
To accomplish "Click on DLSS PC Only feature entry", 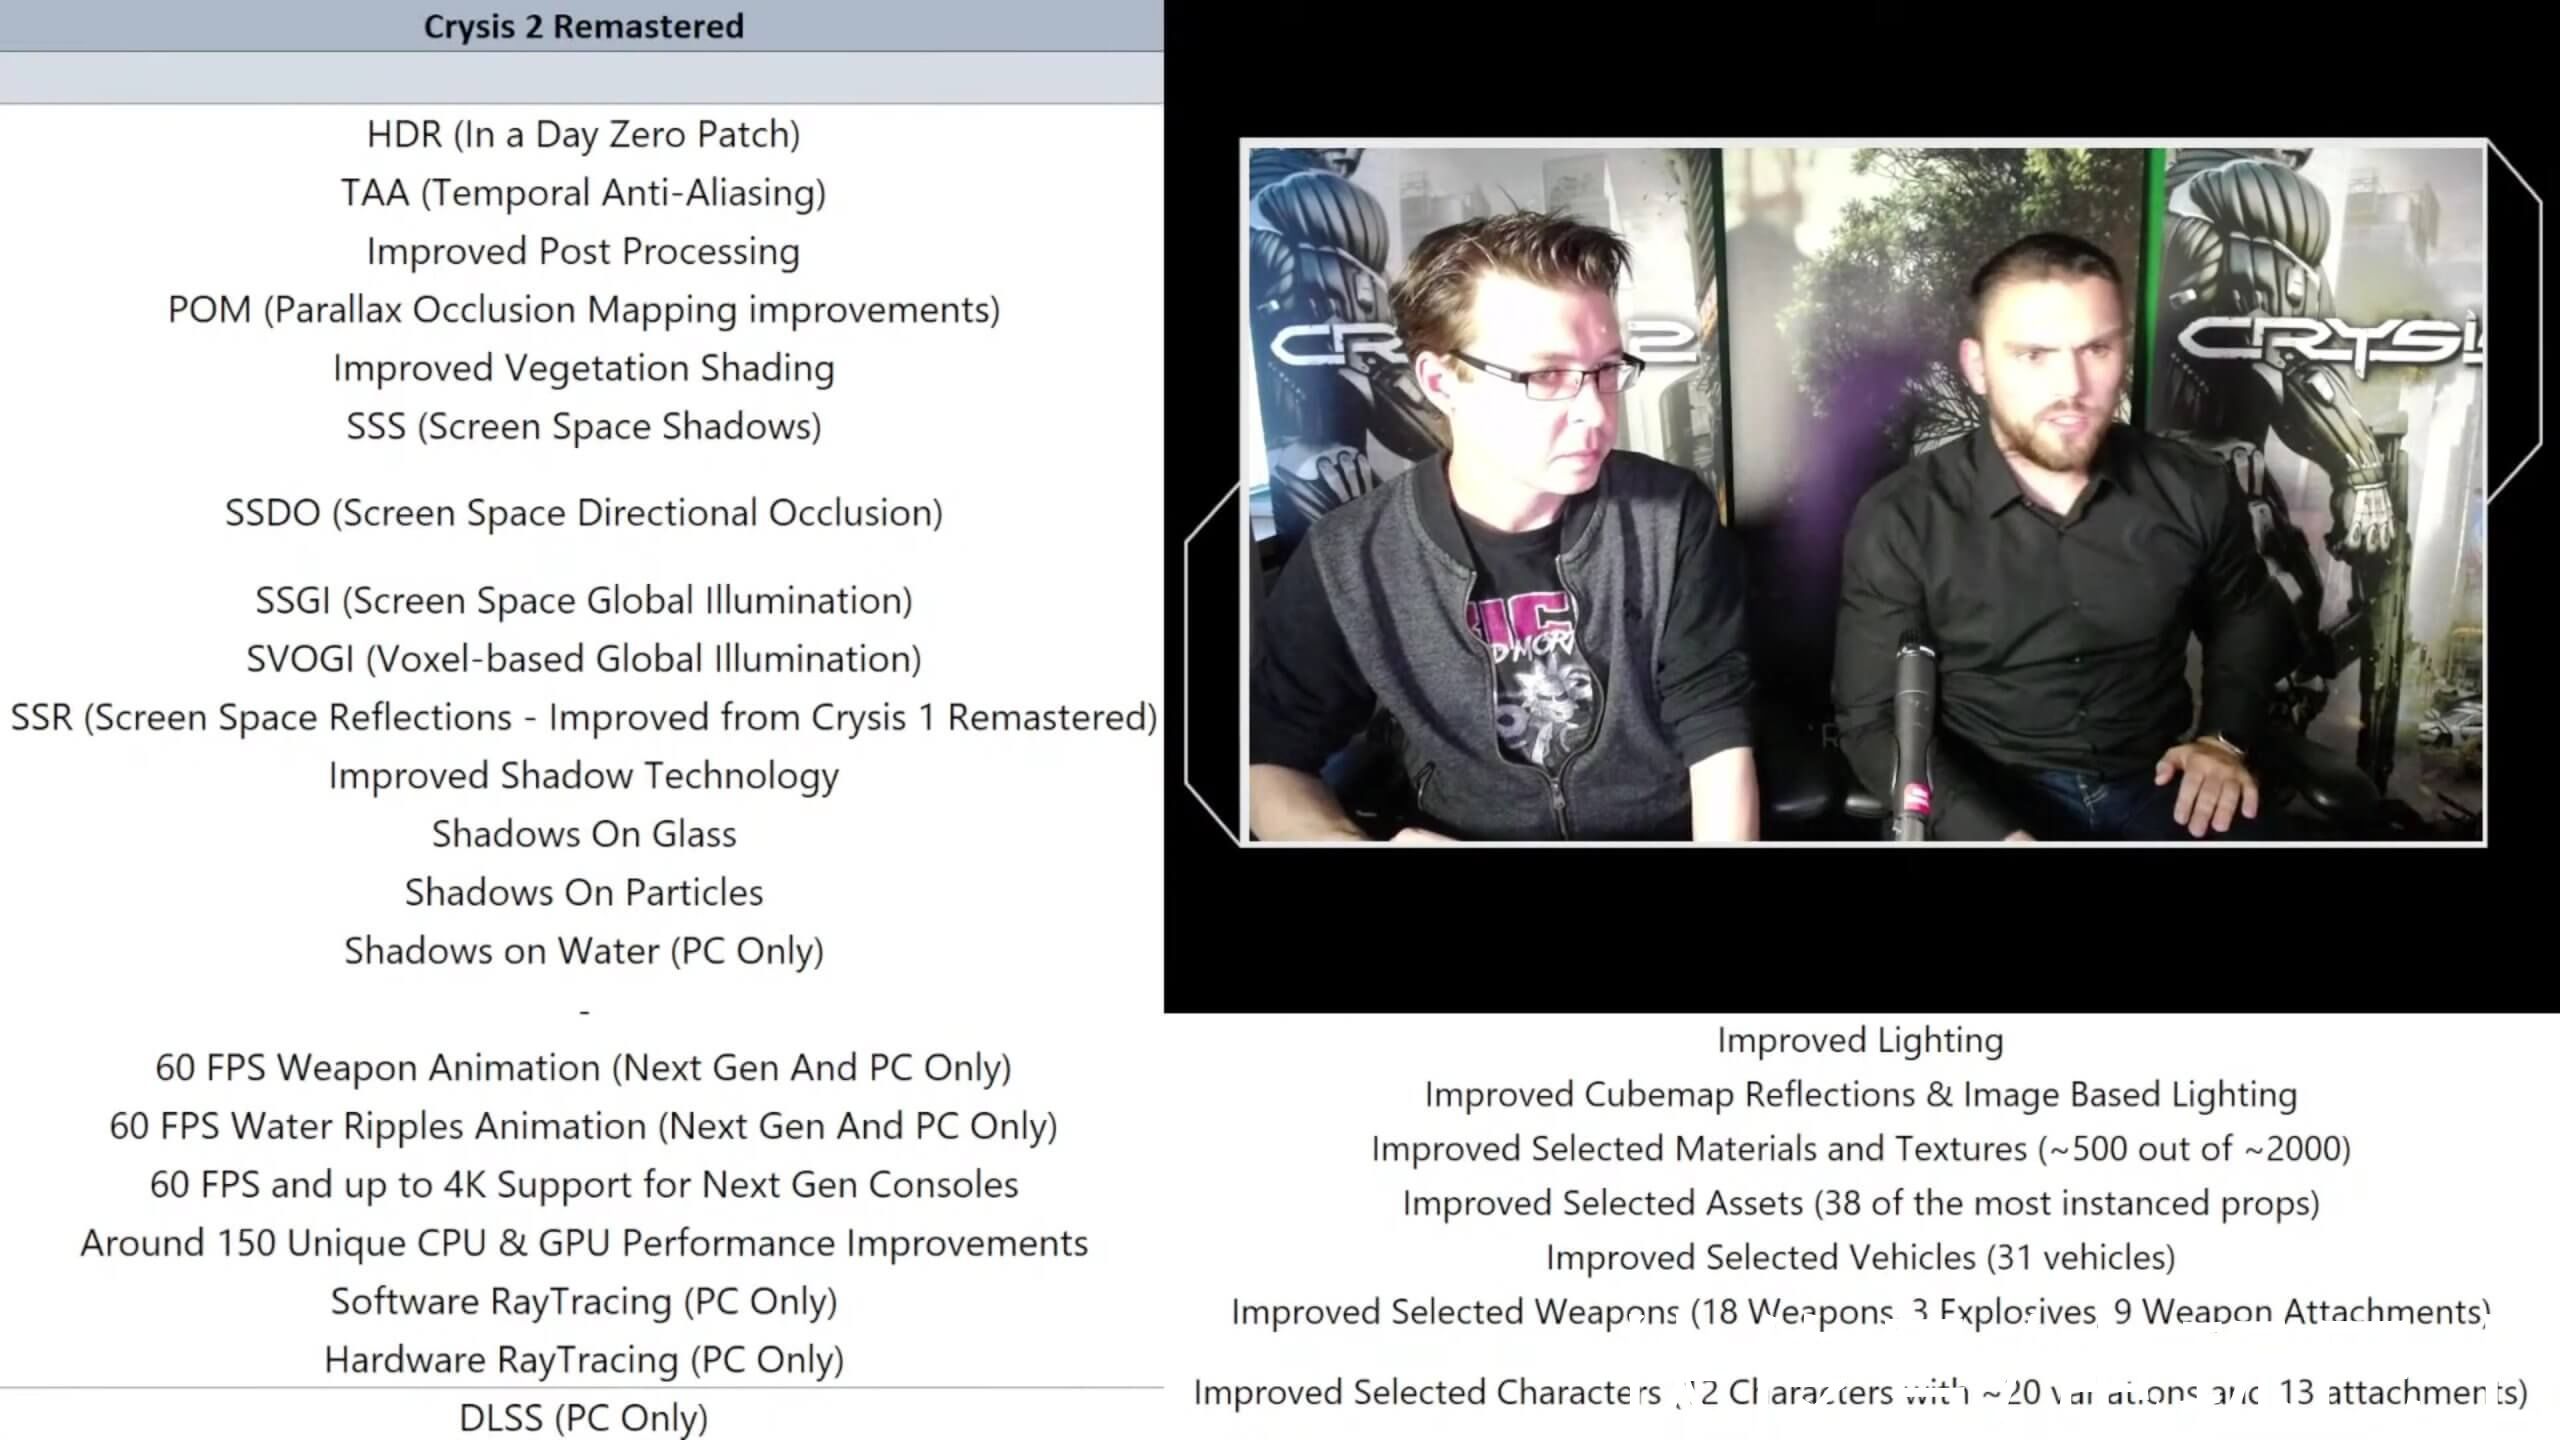I will [584, 1415].
